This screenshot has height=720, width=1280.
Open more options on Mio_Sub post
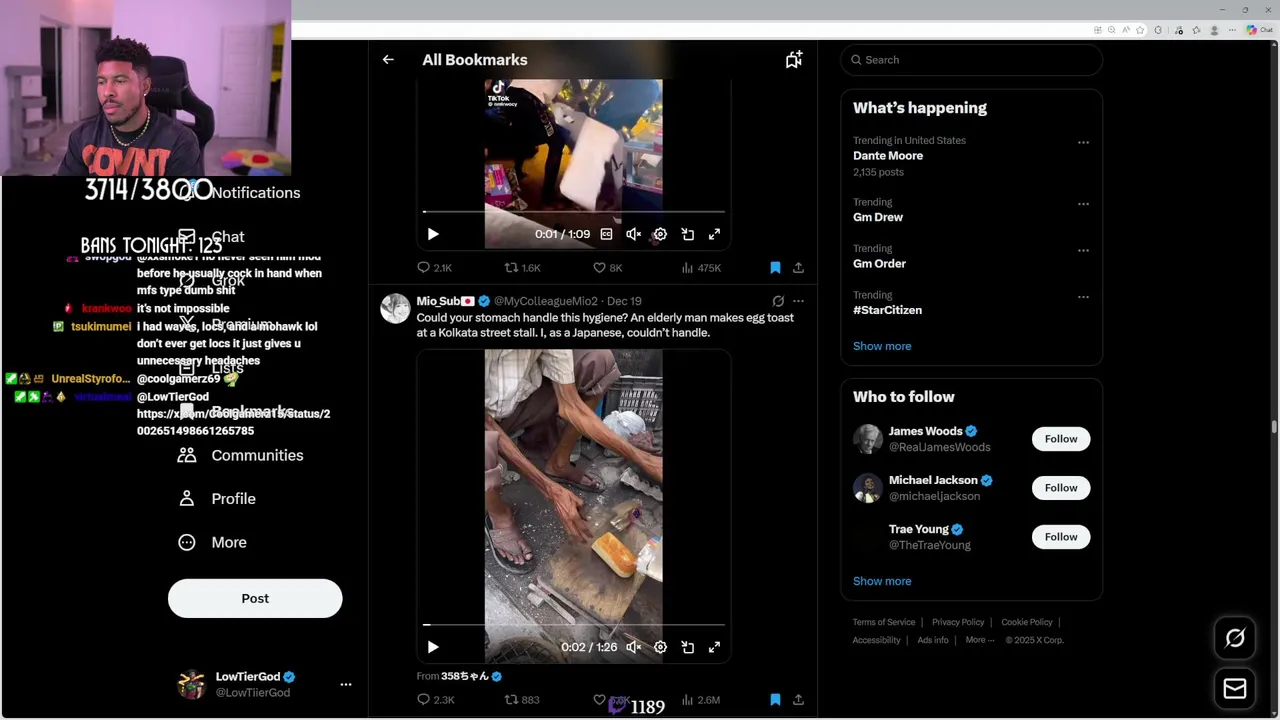click(798, 301)
